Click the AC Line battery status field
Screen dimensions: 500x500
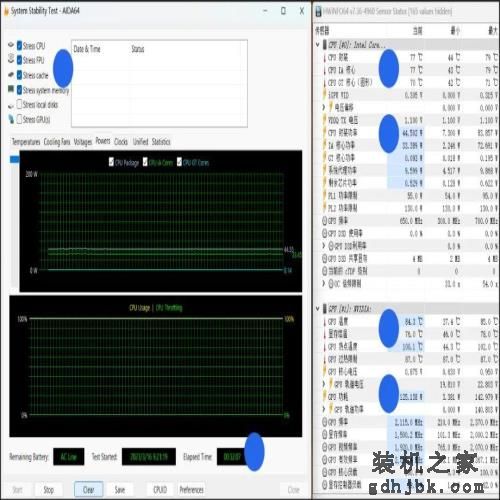point(68,456)
